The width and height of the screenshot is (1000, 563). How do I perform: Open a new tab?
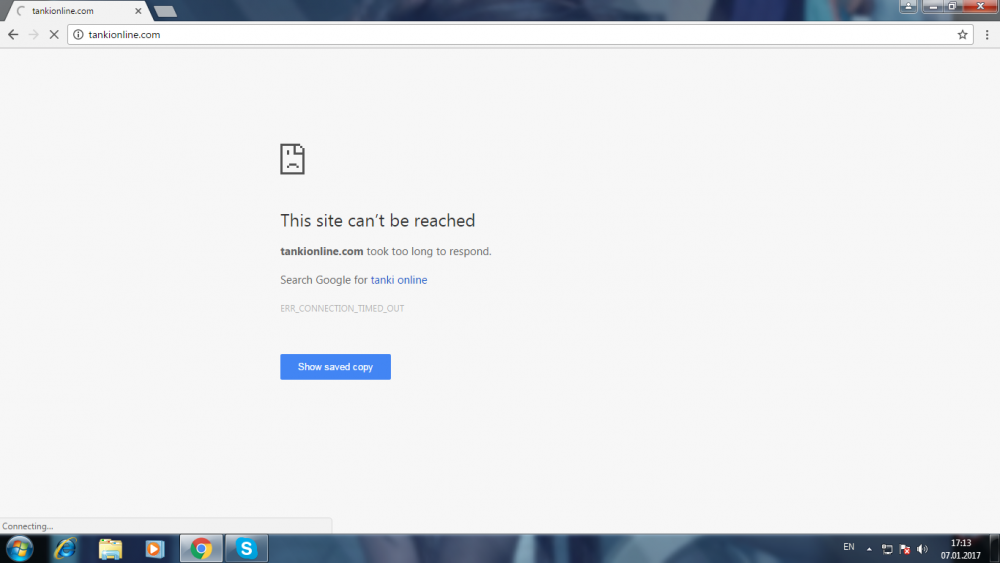tap(165, 11)
